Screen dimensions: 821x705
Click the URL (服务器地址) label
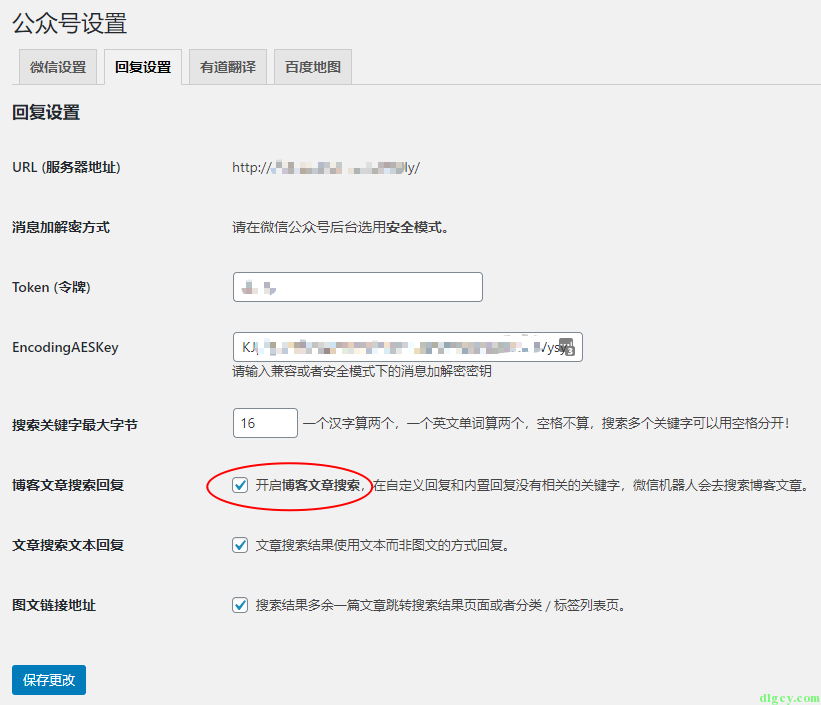pos(66,168)
